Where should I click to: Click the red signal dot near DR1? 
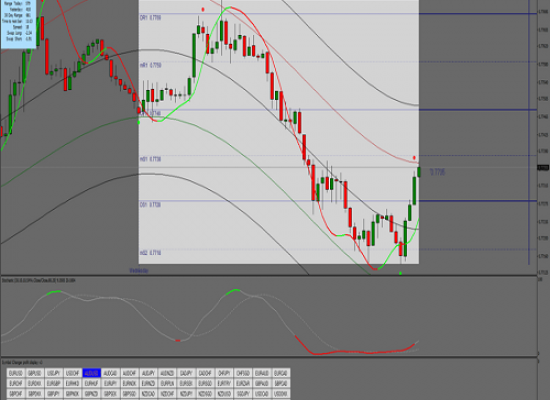pyautogui.click(x=203, y=9)
